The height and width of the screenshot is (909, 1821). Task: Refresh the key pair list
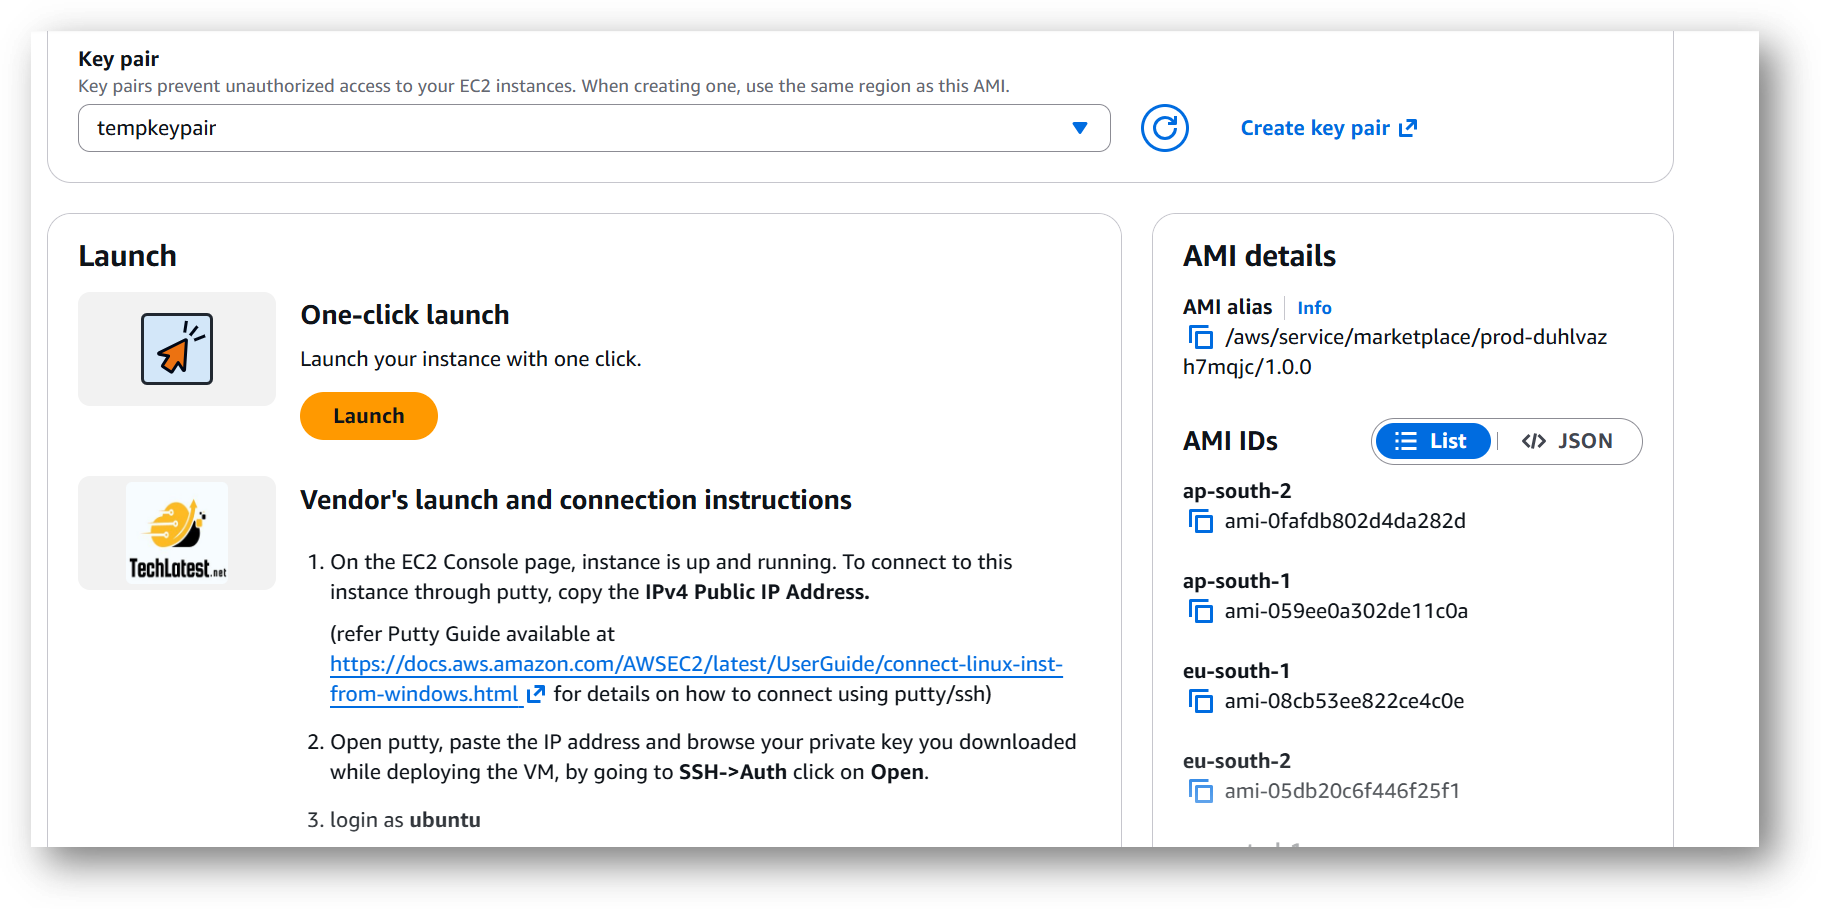click(1164, 128)
